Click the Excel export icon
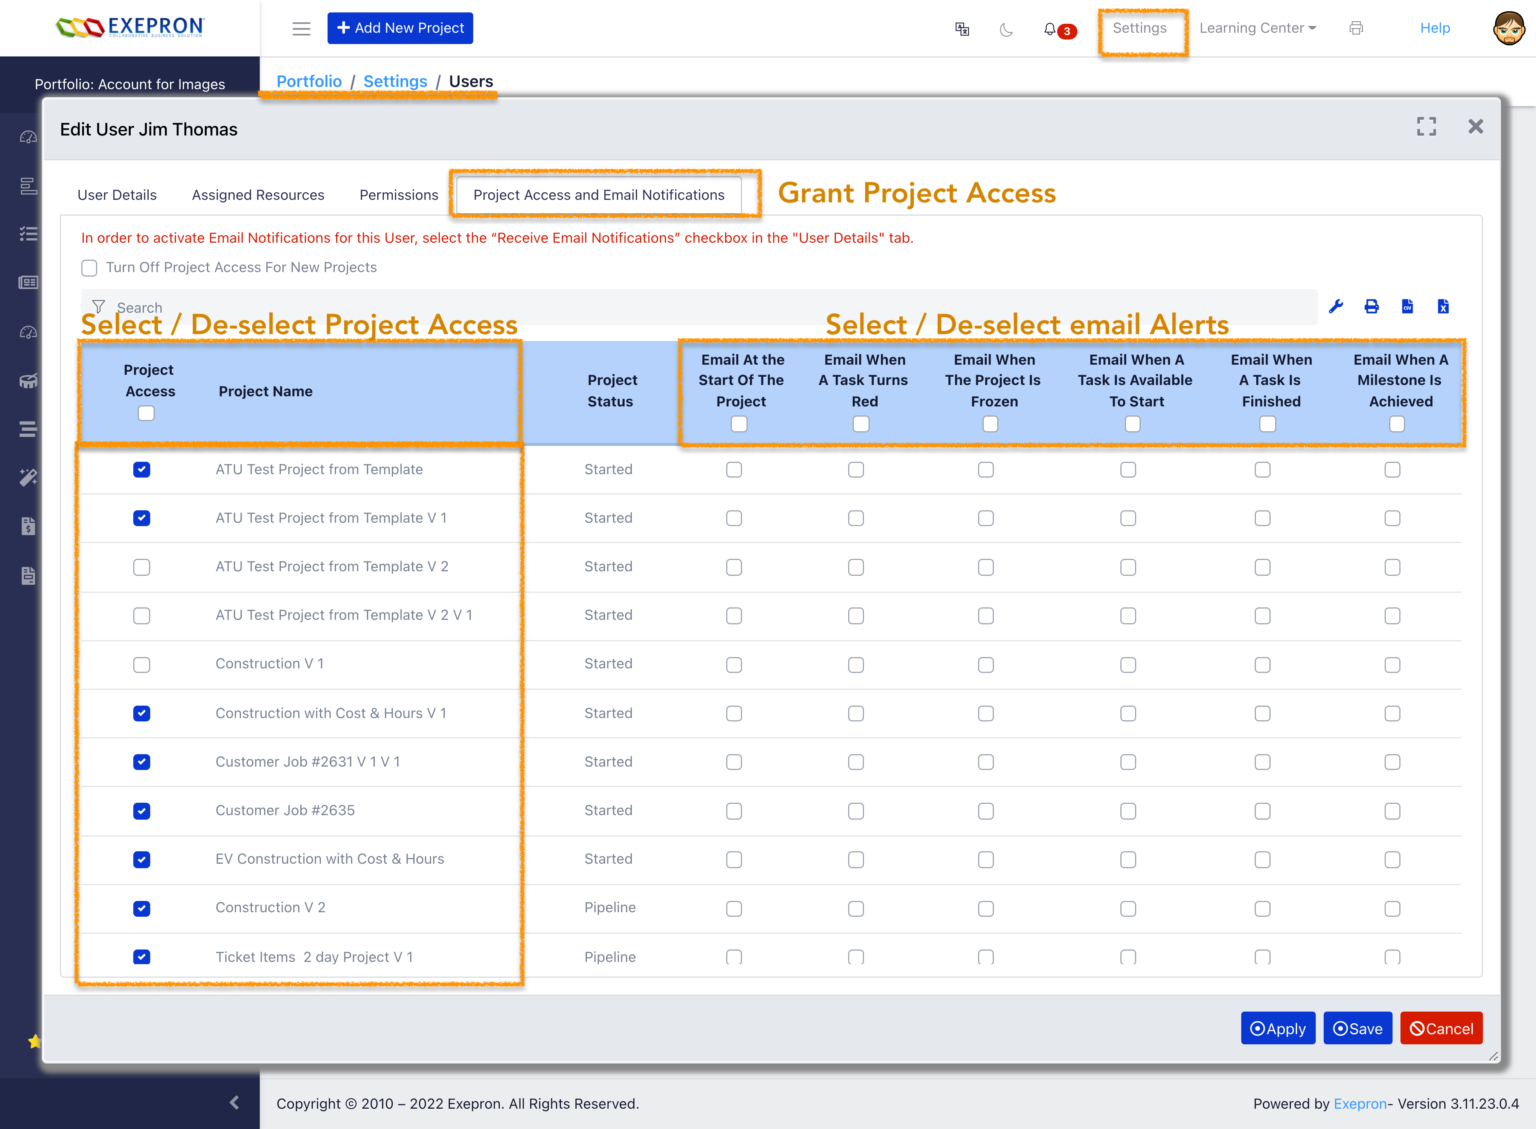 (x=1443, y=306)
